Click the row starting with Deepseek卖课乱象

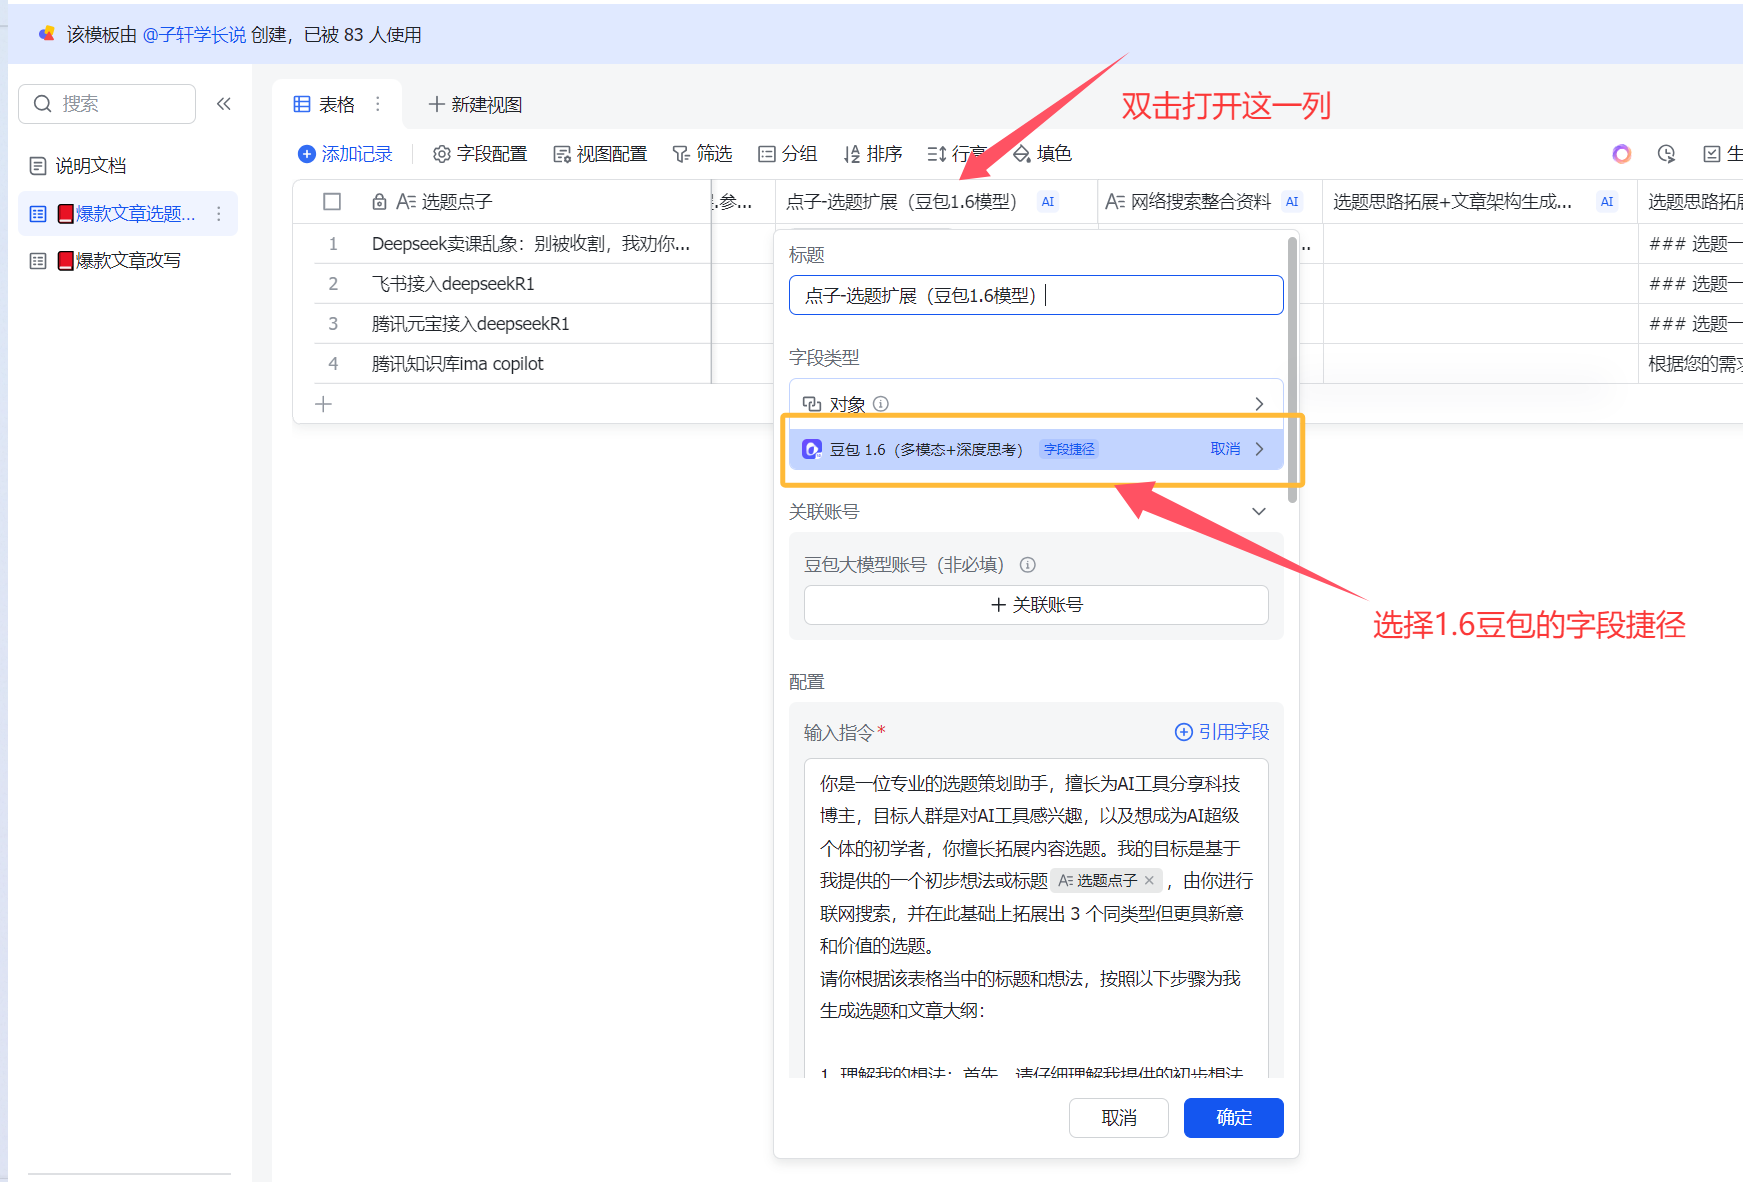531,244
